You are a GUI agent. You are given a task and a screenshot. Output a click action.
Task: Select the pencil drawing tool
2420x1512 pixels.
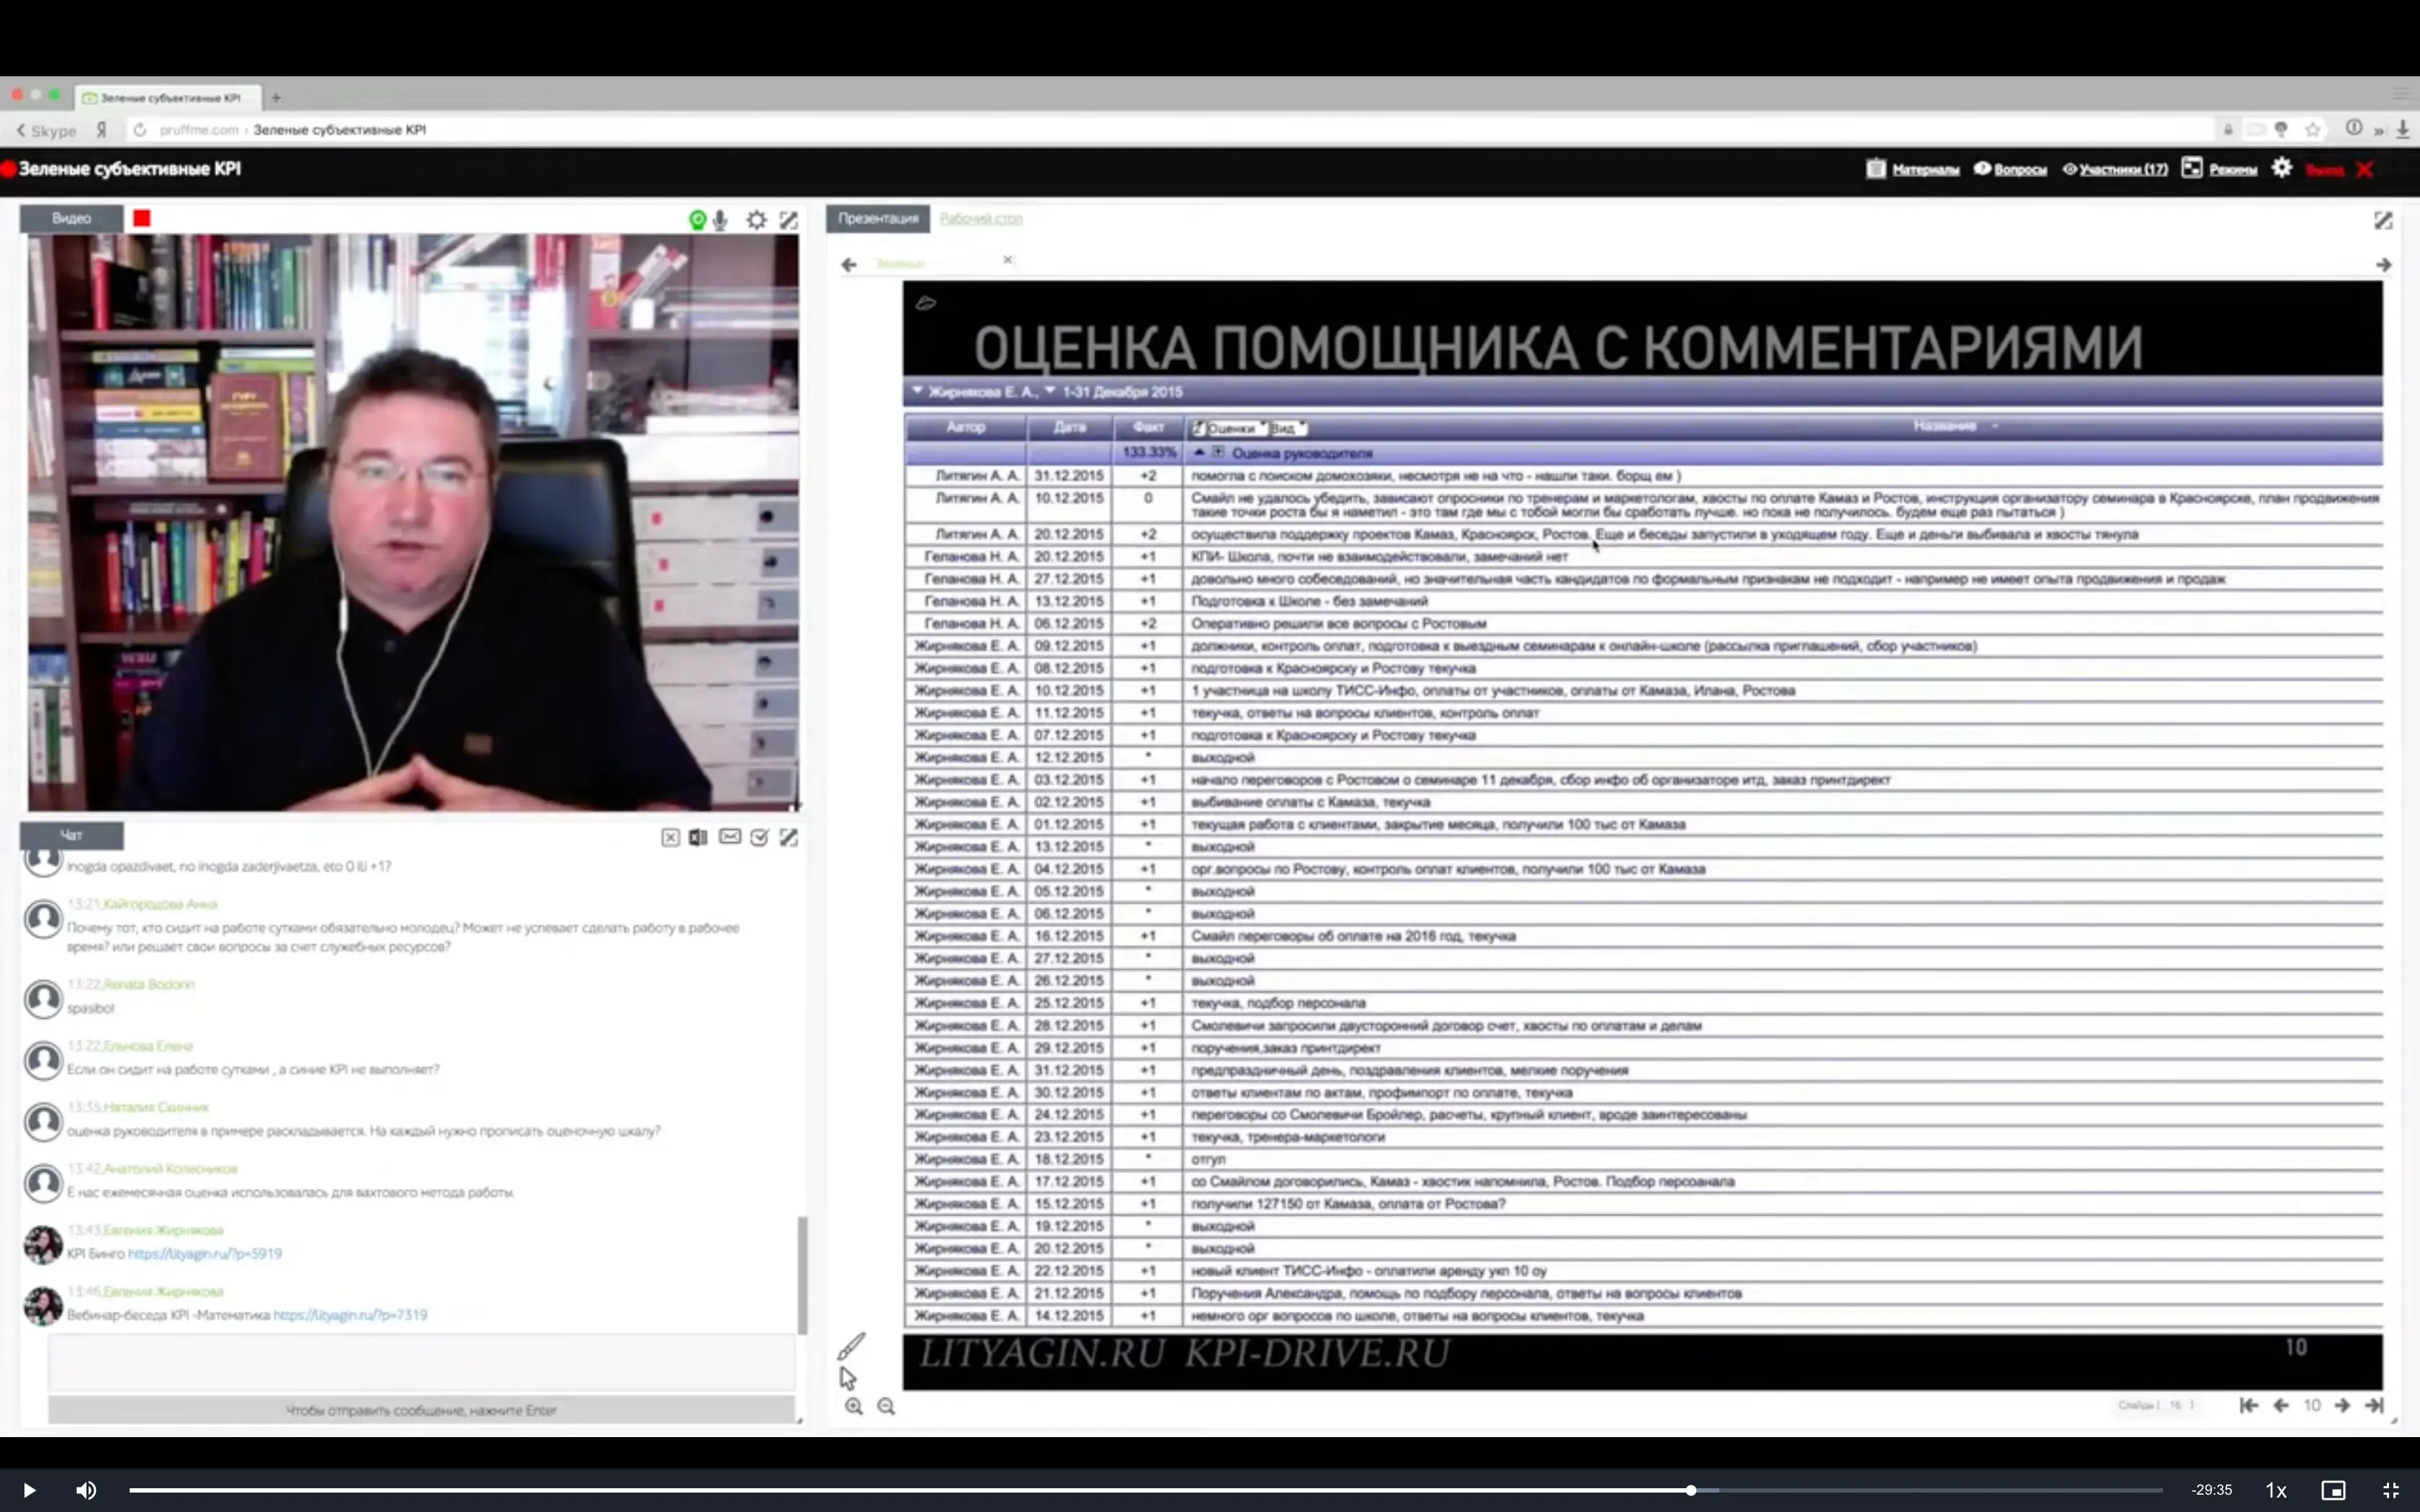851,1346
